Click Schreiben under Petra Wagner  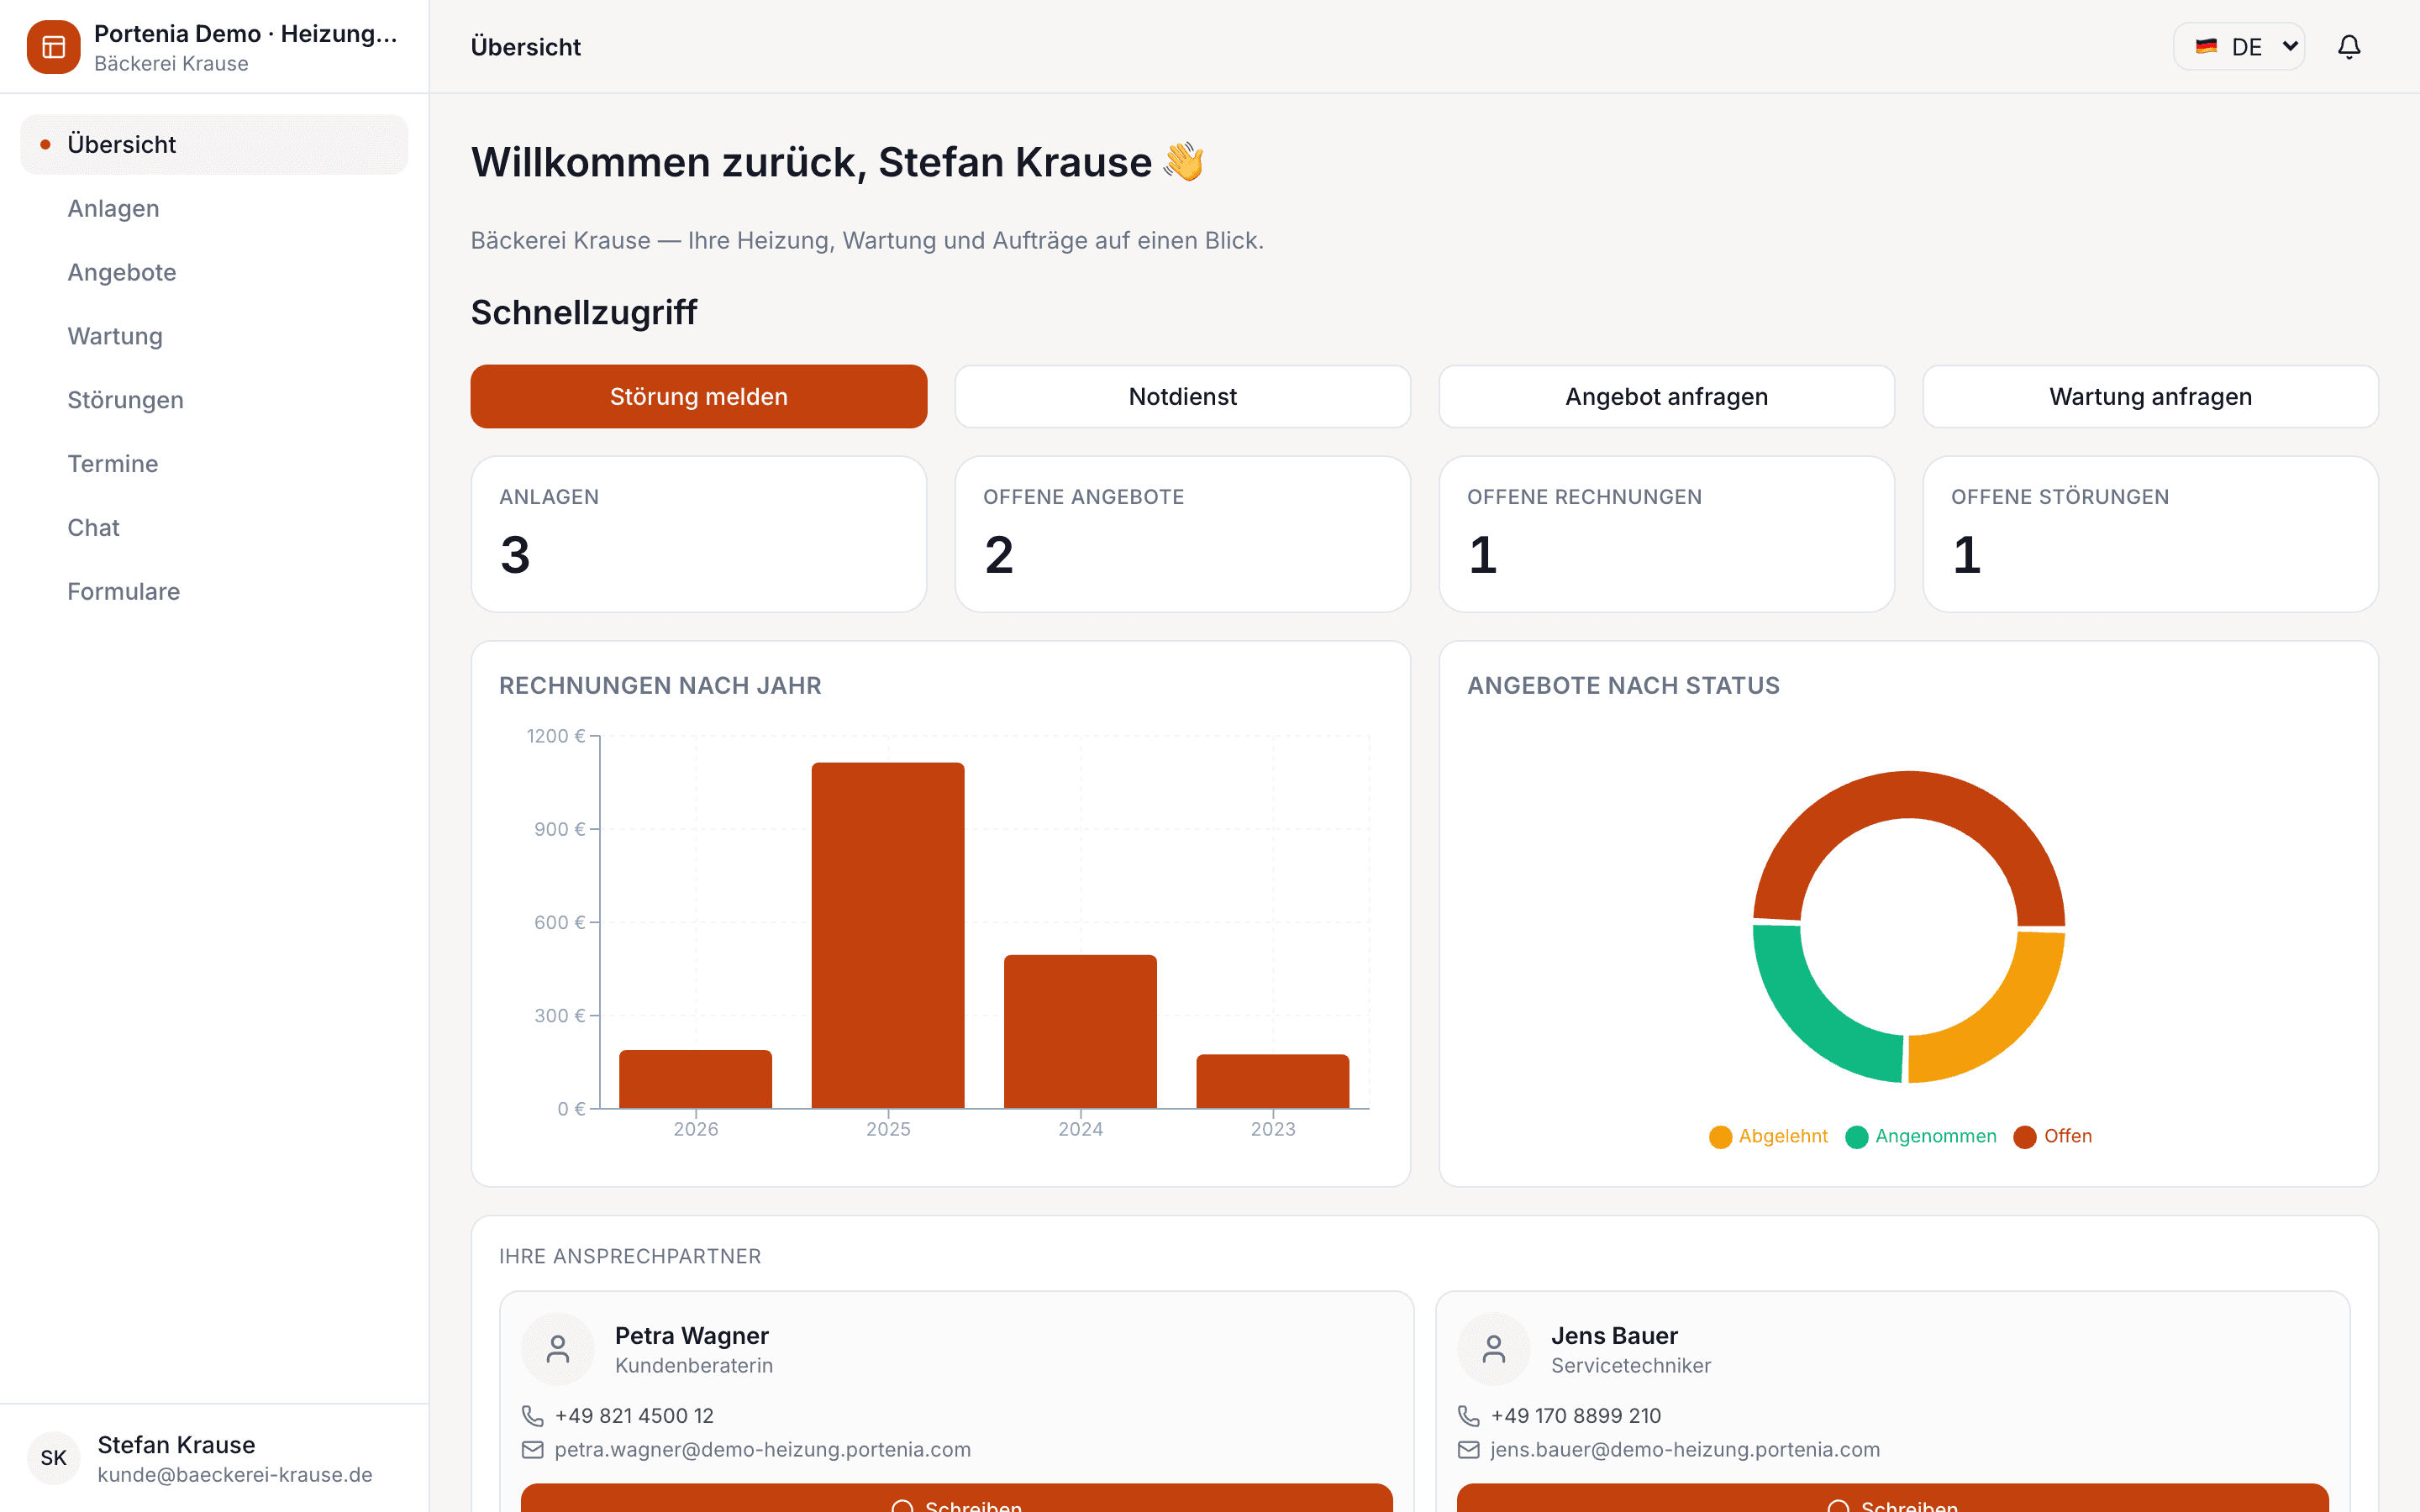pyautogui.click(x=957, y=1498)
